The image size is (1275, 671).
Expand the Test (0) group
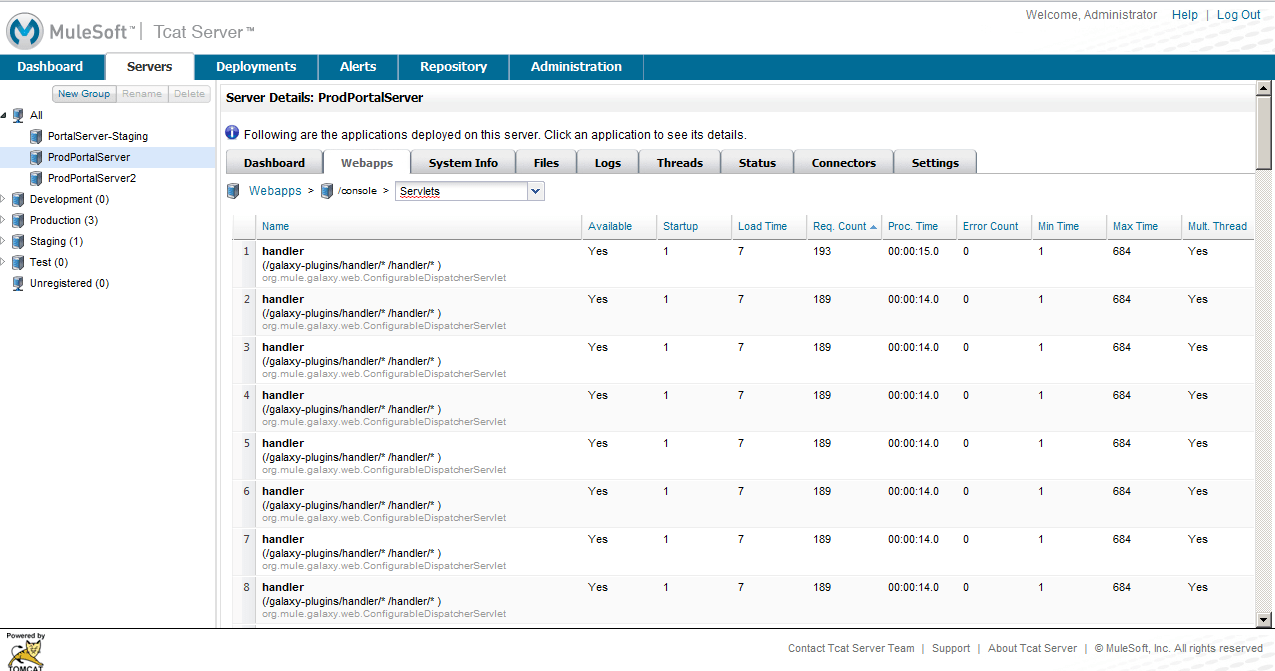point(4,262)
